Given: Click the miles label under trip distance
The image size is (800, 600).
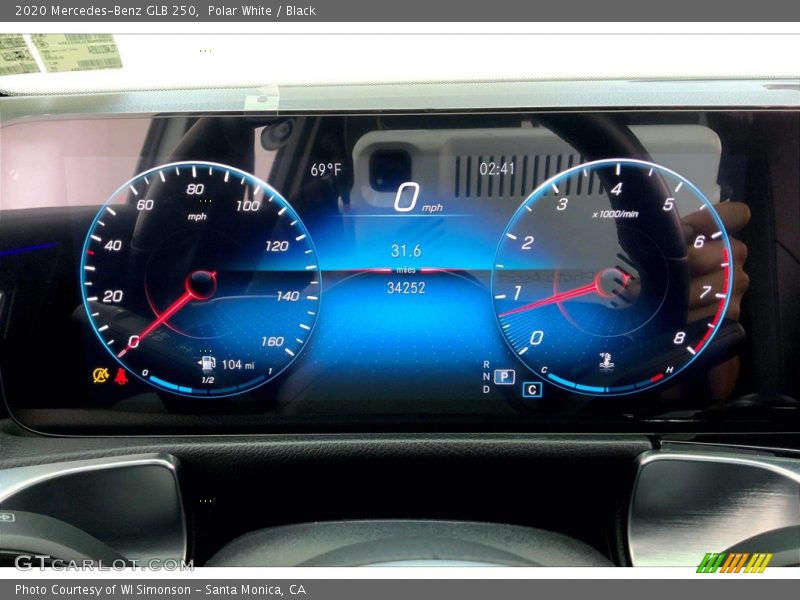Looking at the screenshot, I should pos(406,270).
